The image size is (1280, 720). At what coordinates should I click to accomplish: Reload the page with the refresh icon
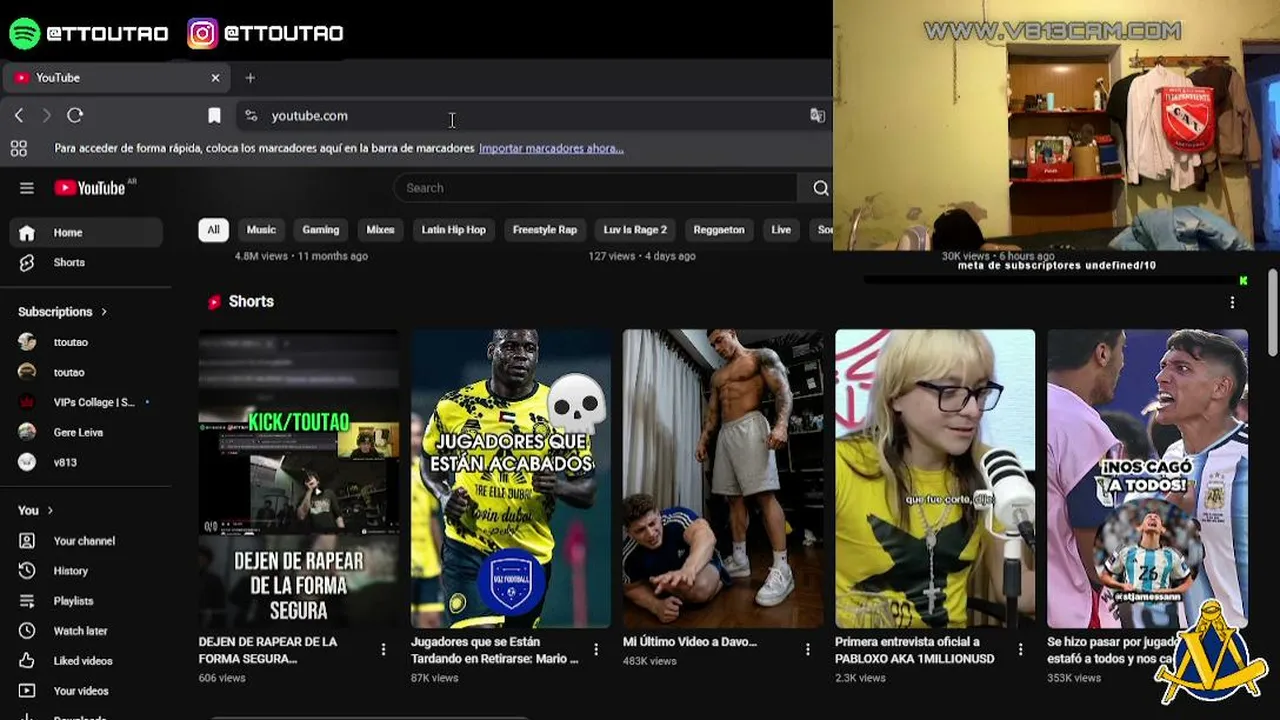tap(75, 116)
